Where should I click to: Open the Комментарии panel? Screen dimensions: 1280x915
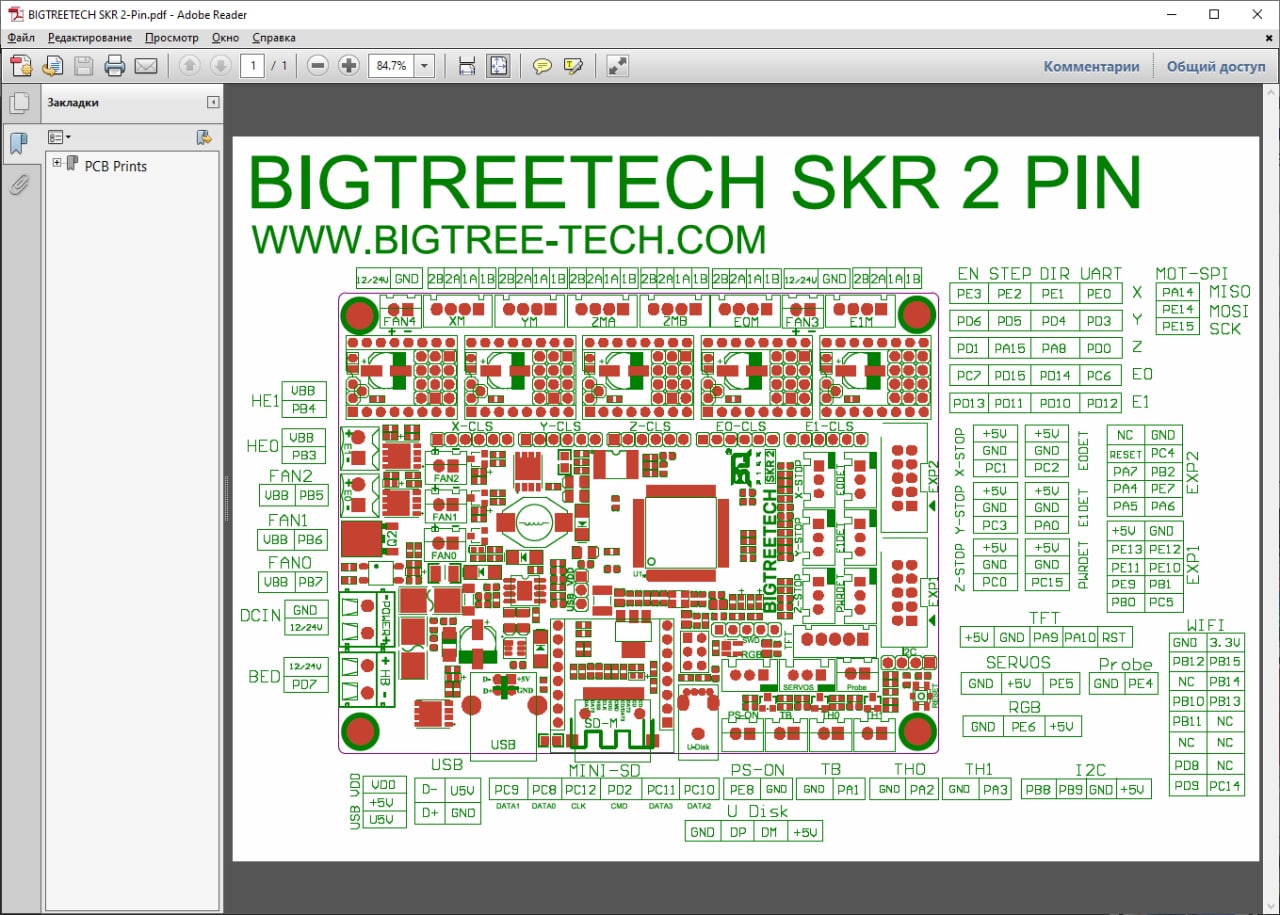coord(1091,66)
